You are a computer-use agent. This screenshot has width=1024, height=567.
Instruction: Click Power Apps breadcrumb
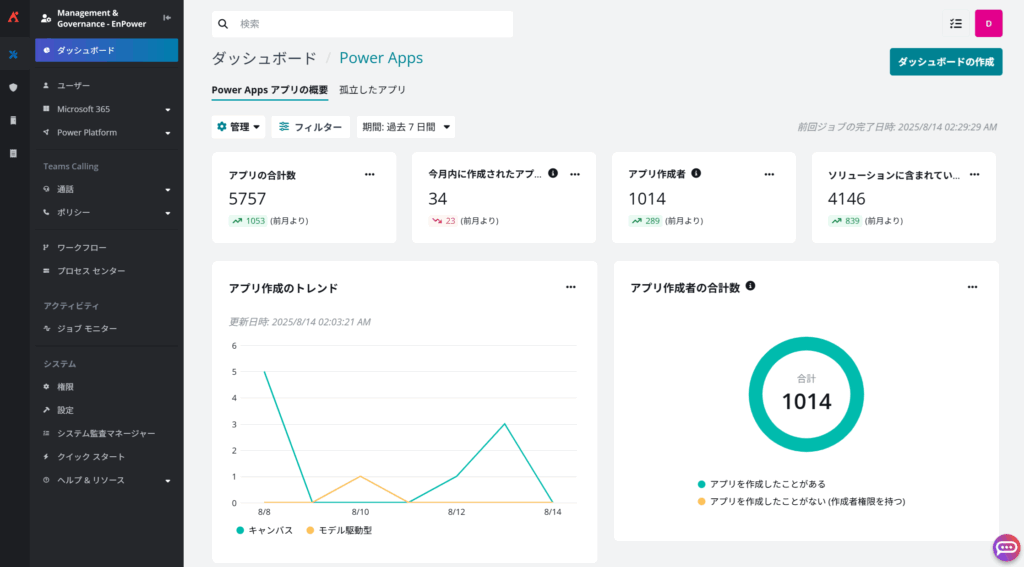[381, 58]
